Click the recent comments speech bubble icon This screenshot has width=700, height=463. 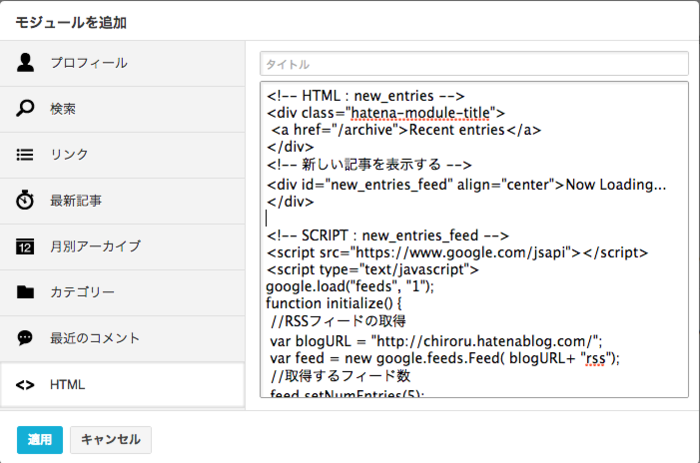[26, 338]
